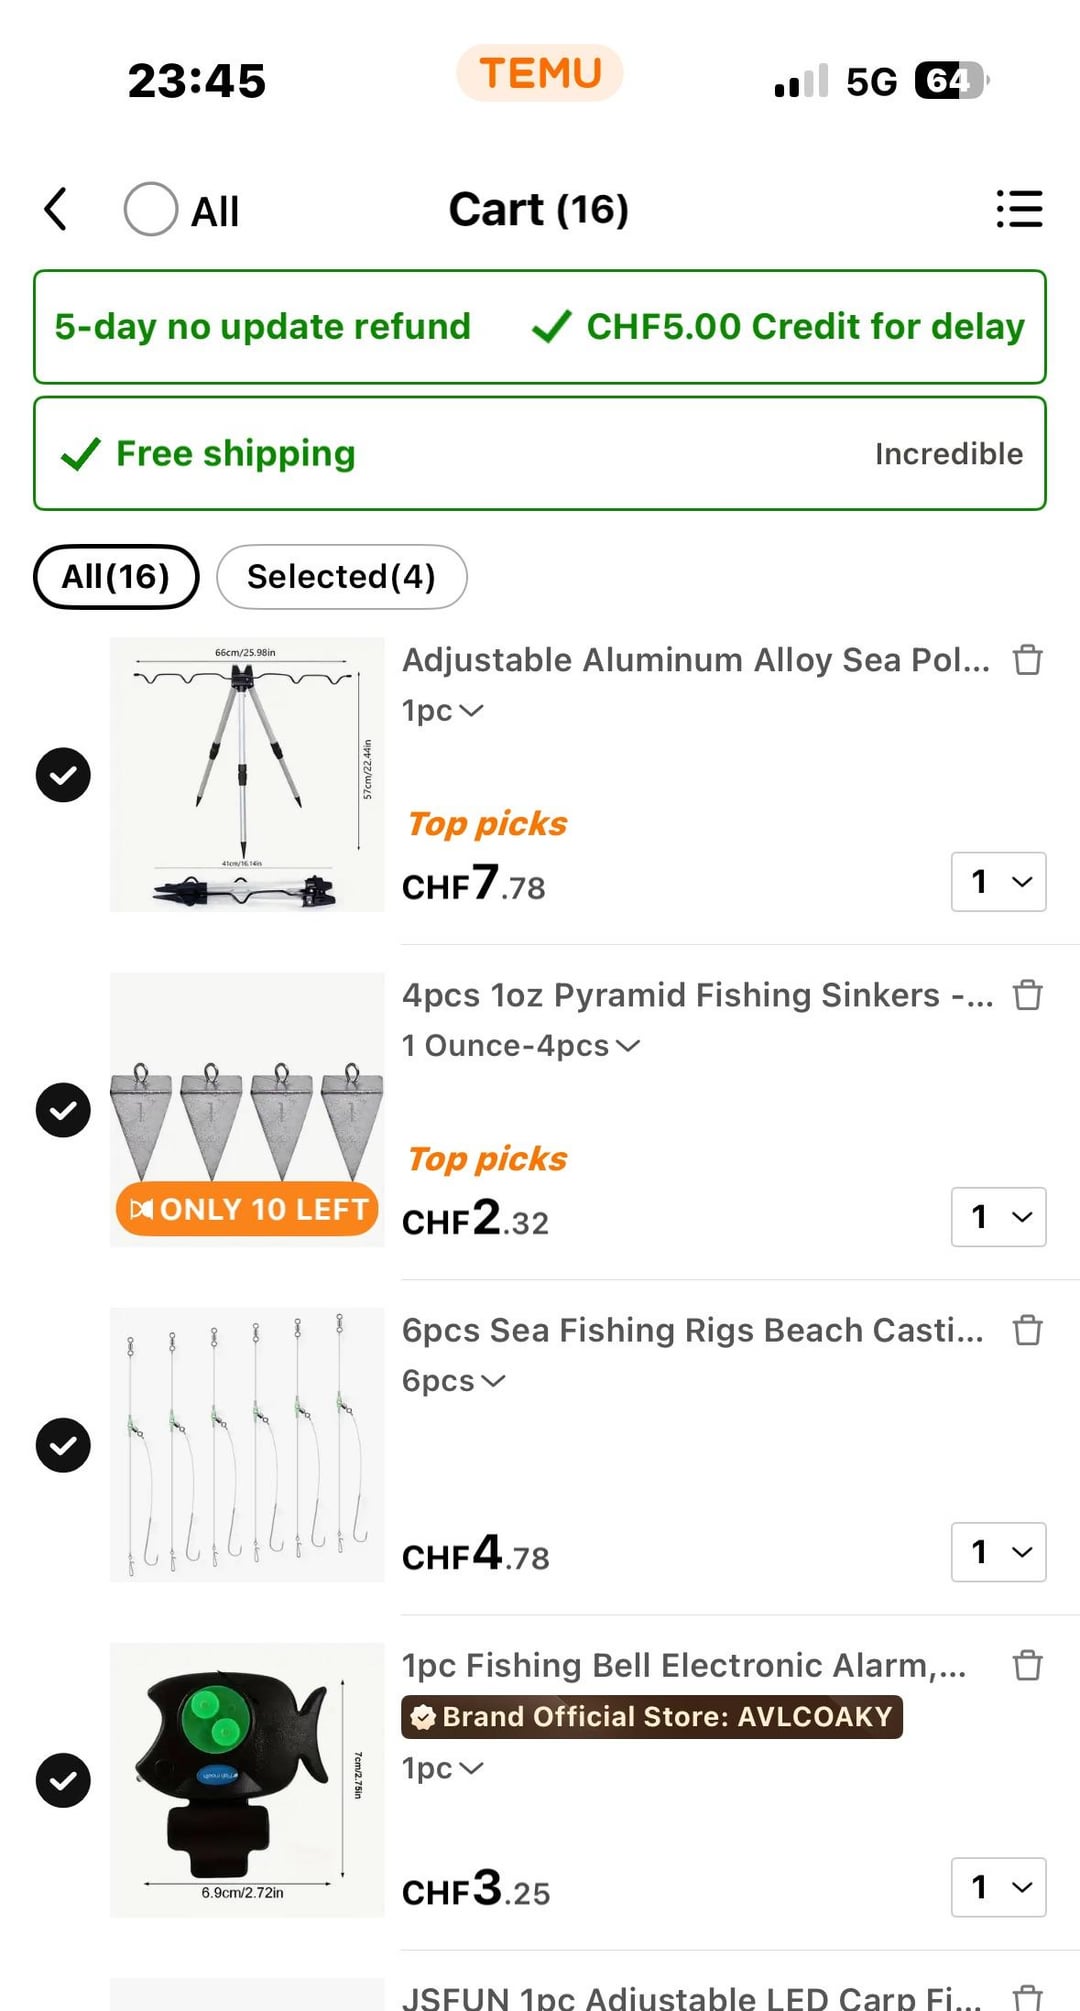The width and height of the screenshot is (1080, 2011).
Task: Go back using the left arrow
Action: click(56, 209)
